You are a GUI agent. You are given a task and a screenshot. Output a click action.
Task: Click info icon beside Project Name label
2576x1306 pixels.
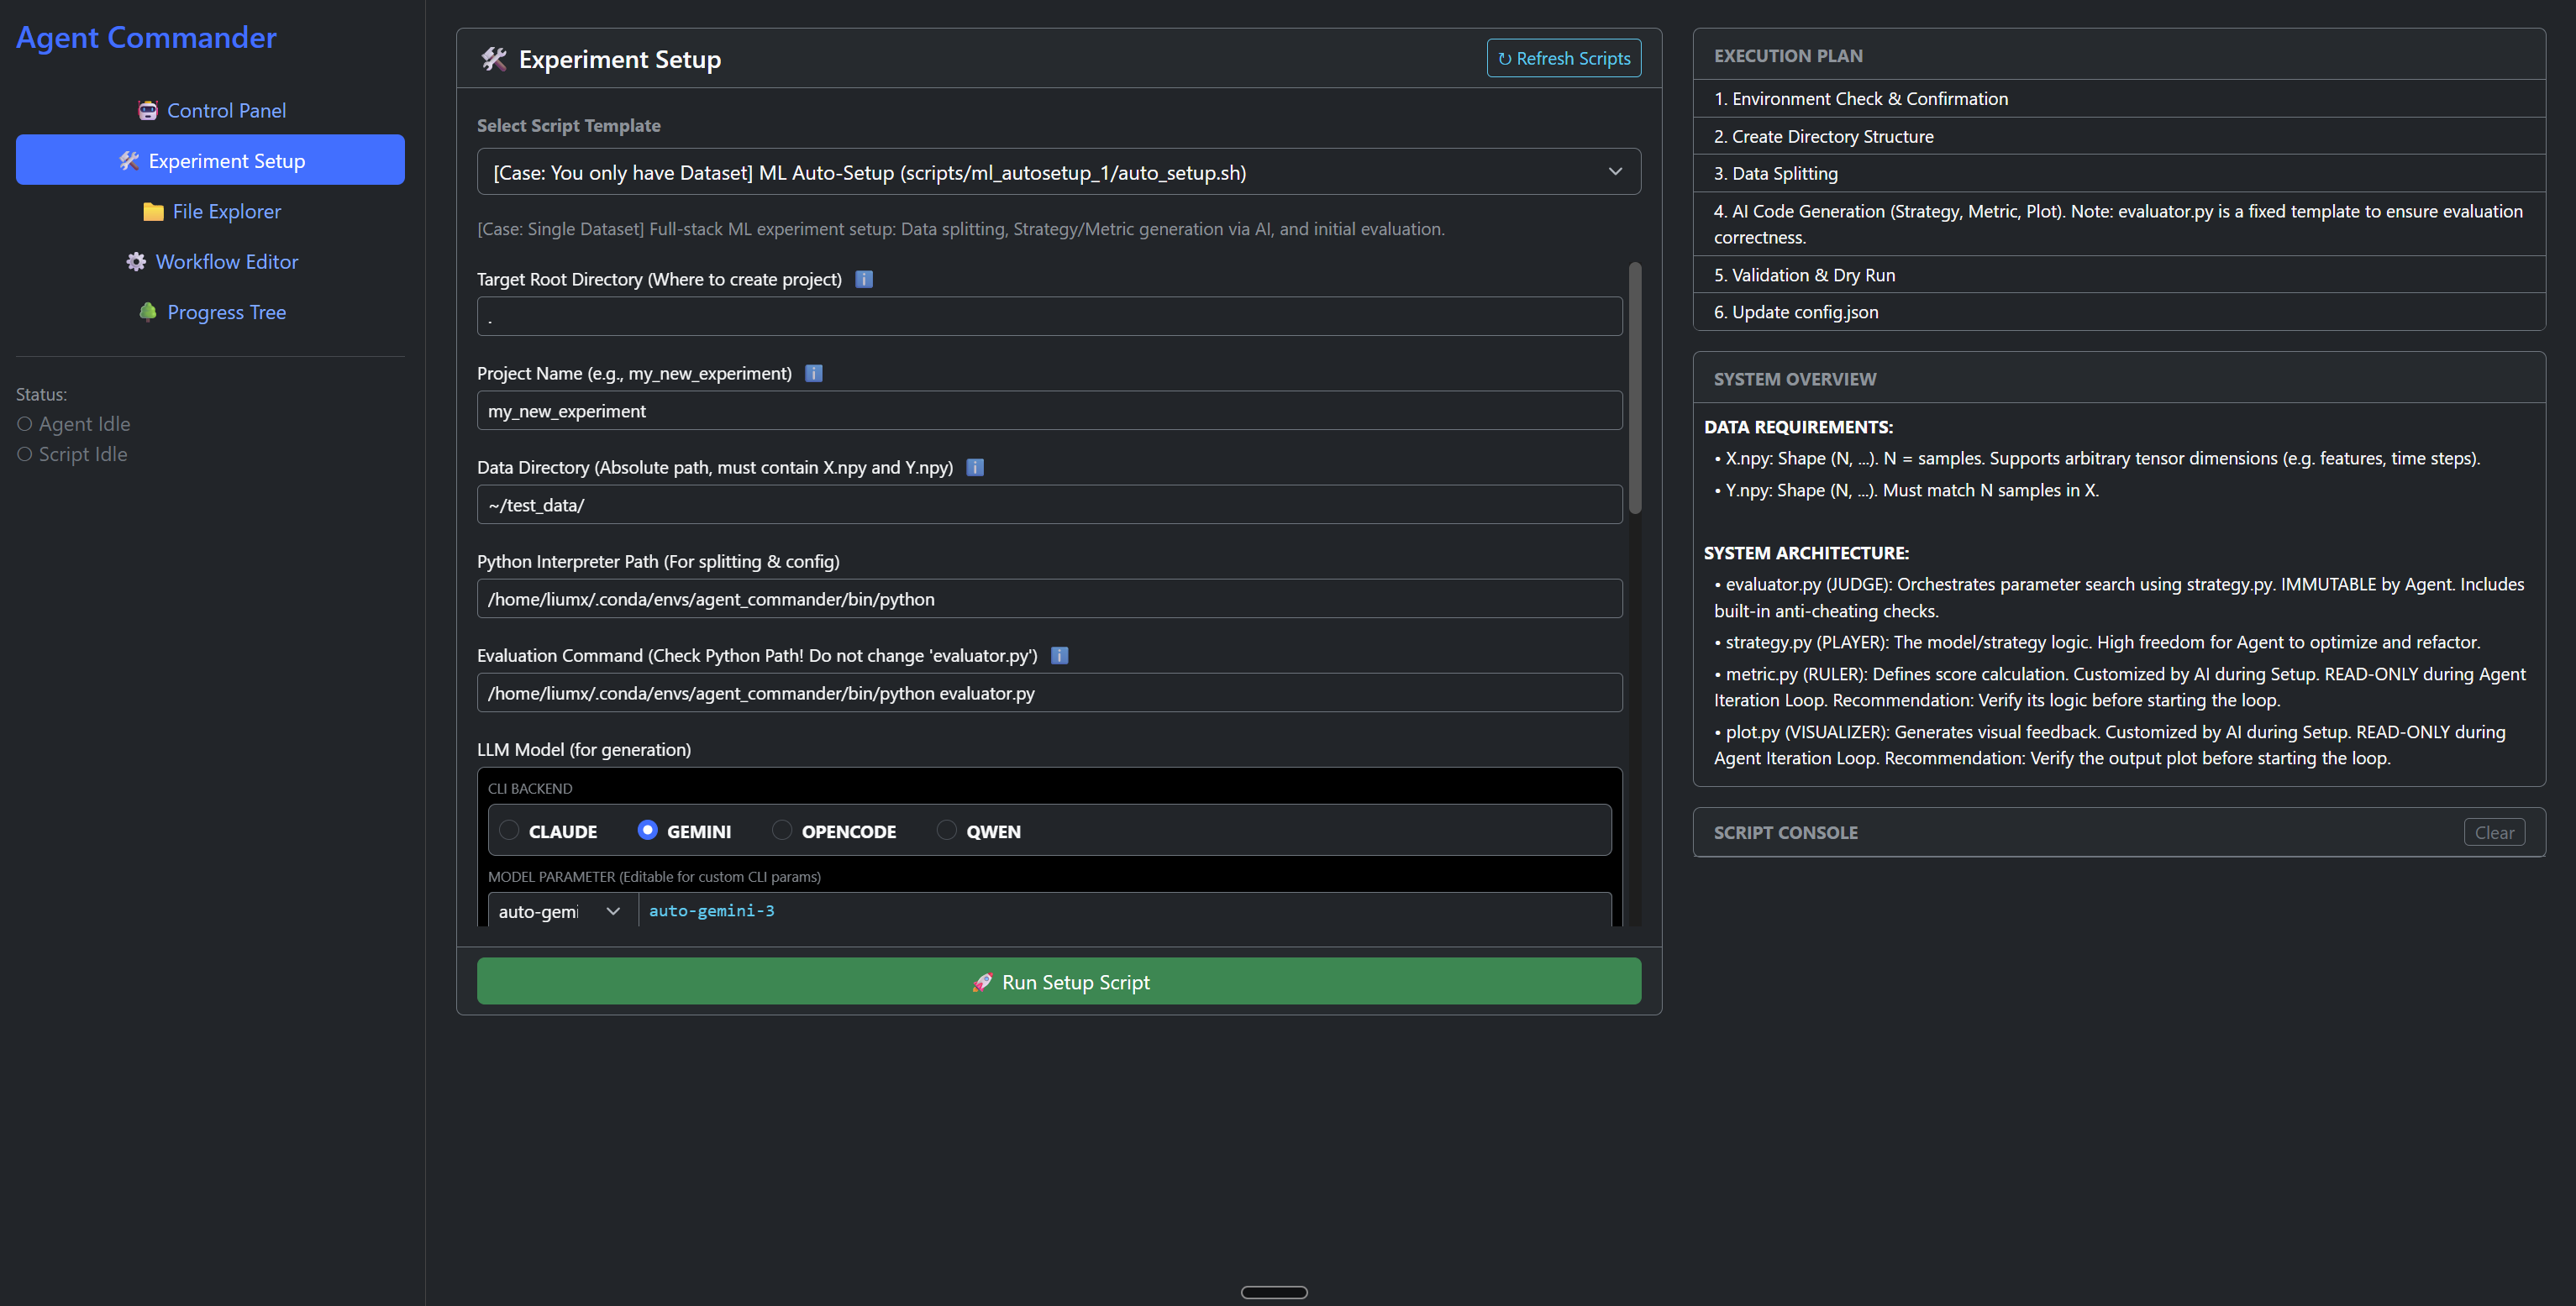point(814,373)
